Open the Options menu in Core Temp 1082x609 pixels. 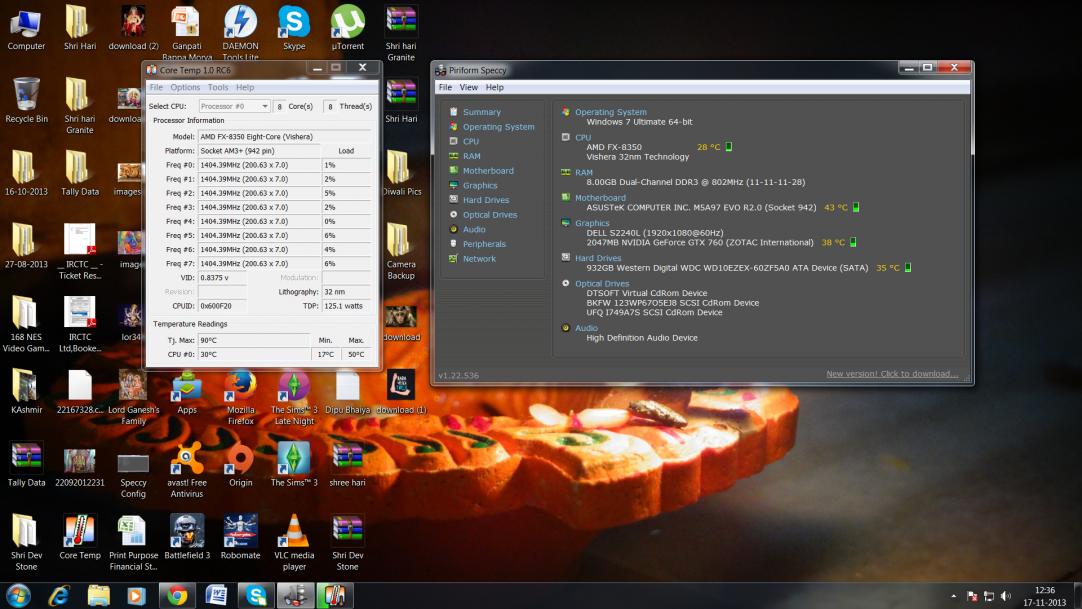pyautogui.click(x=185, y=88)
